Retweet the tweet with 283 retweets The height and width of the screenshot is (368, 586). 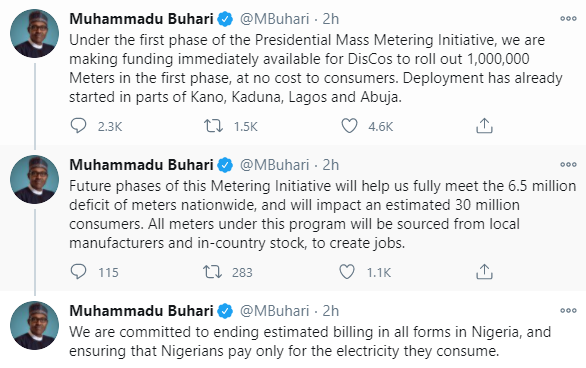[212, 272]
